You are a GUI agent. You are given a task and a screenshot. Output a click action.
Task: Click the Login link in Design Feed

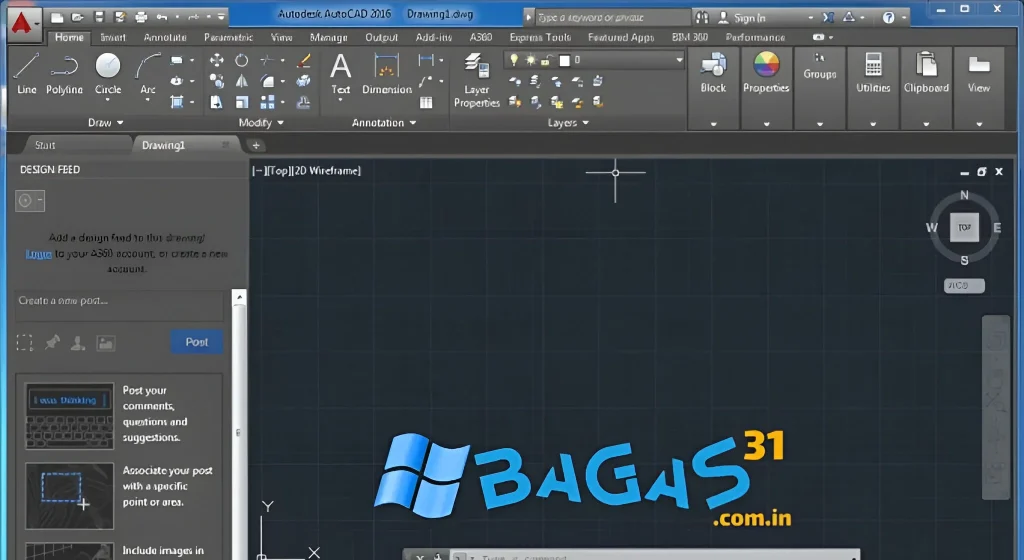39,254
